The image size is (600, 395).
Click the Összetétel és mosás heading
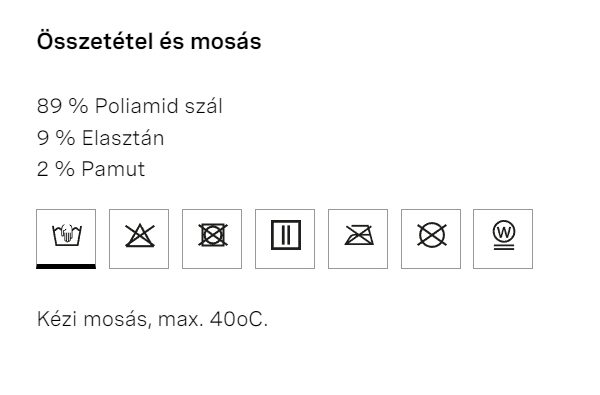(x=149, y=41)
